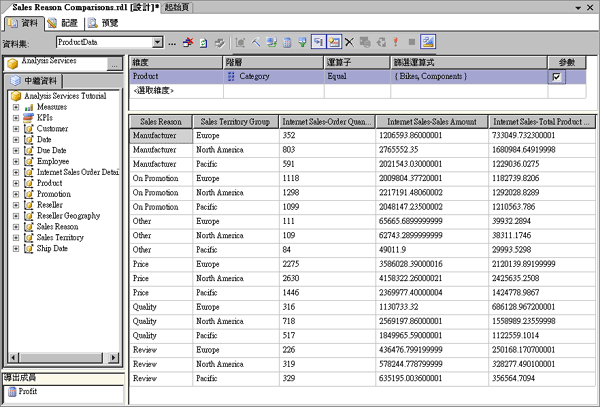
Task: Sort by Sales Reason column header
Action: pyautogui.click(x=160, y=122)
